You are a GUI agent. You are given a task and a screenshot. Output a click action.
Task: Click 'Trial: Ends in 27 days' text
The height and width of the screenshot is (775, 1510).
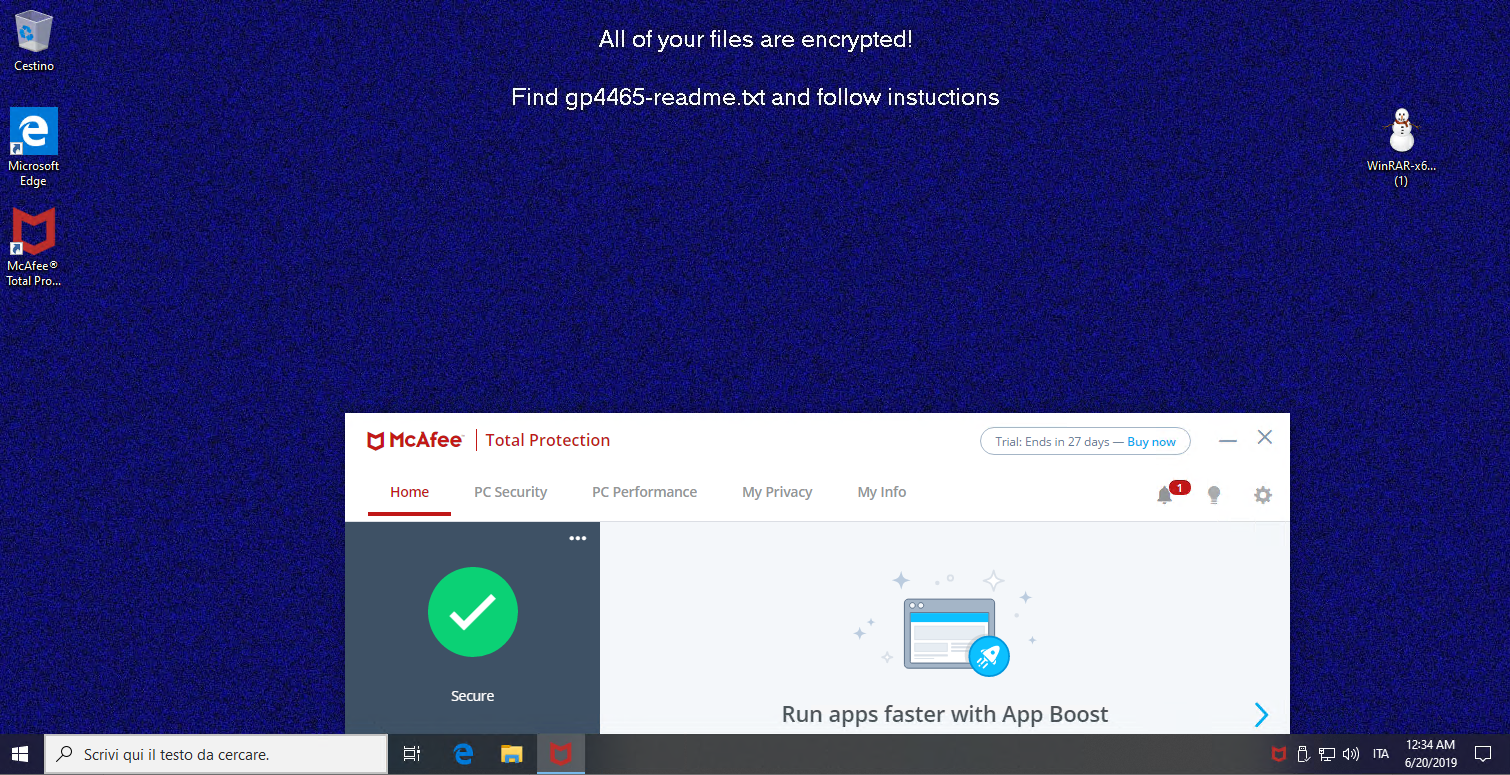(x=1052, y=442)
